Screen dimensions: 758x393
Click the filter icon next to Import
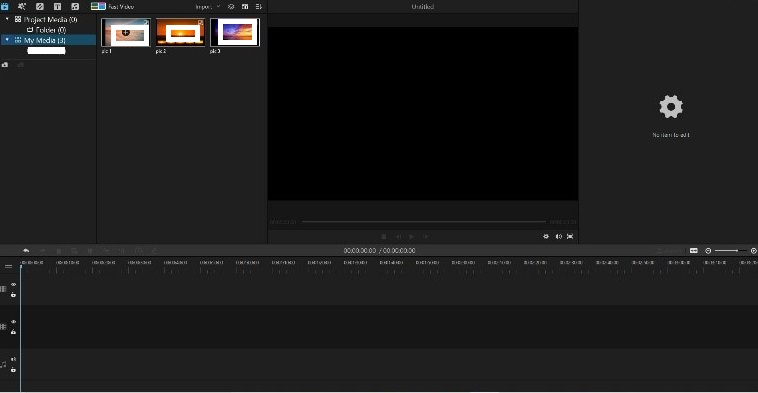tap(231, 7)
